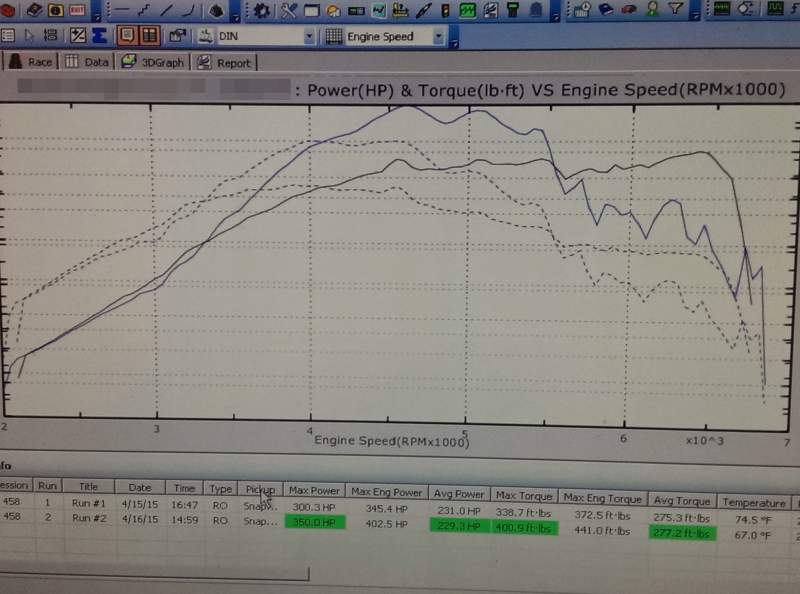The height and width of the screenshot is (594, 800).
Task: Click the red car icon
Action: point(629,10)
